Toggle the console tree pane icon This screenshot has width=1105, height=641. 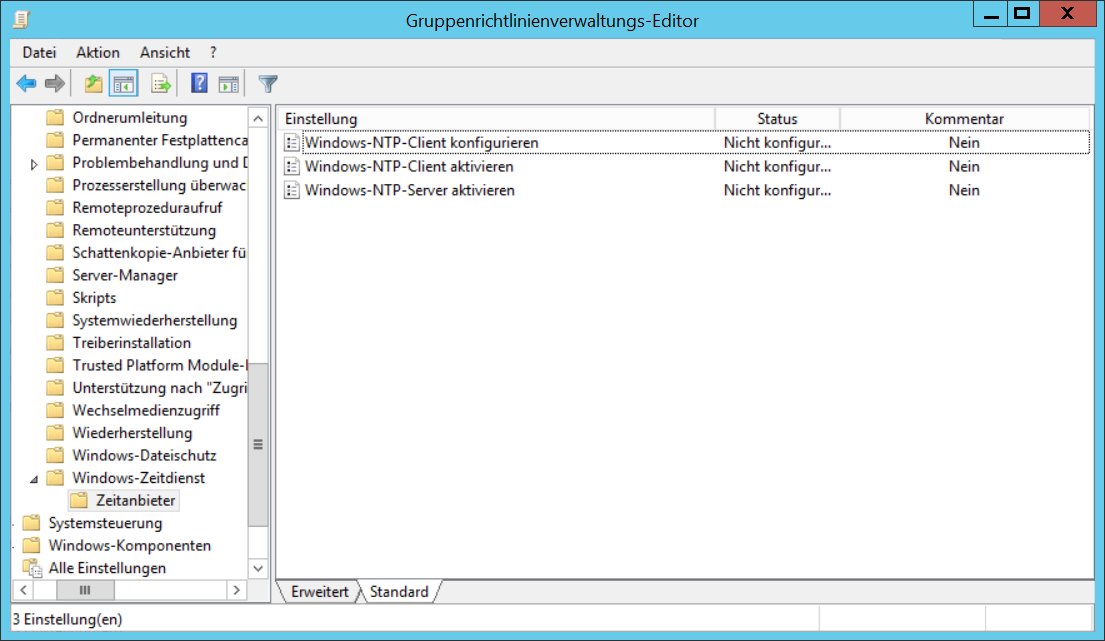click(x=123, y=84)
